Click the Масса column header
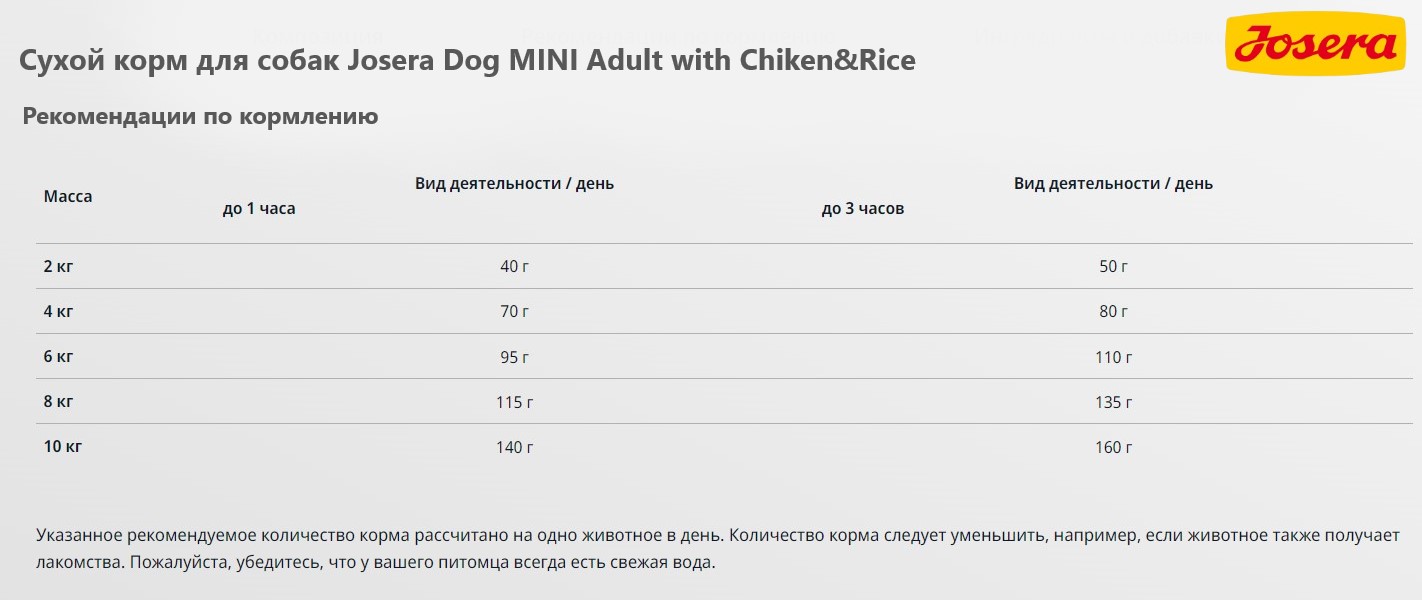Screen dimensions: 1422x600 pyautogui.click(x=68, y=197)
